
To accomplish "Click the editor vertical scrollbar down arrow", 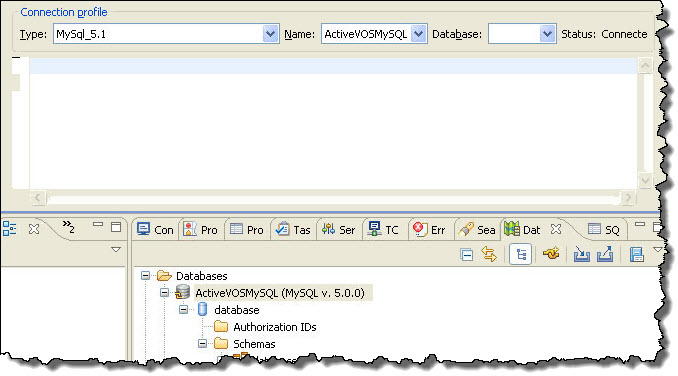I will coord(645,181).
